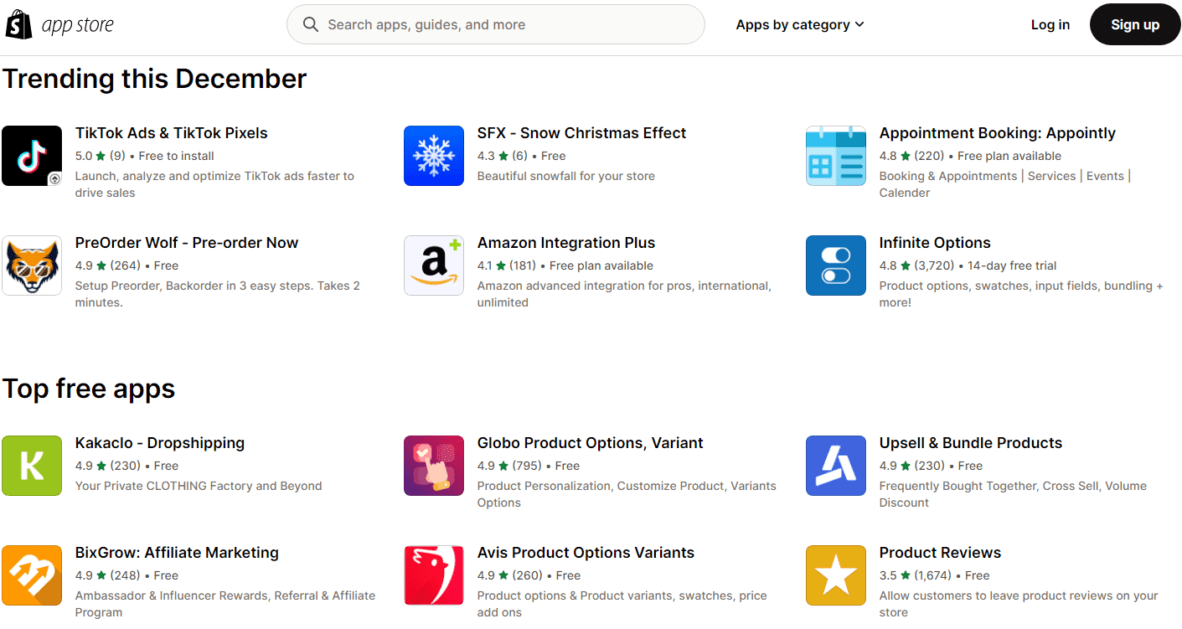Click the Shopify app store logo
The image size is (1182, 629).
[60, 25]
